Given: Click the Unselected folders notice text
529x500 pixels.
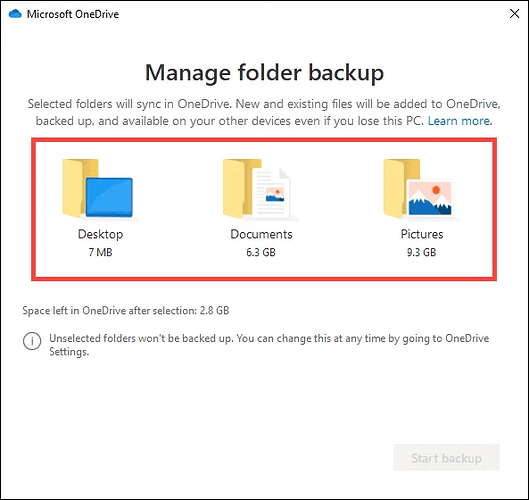Looking at the screenshot, I should tap(269, 345).
